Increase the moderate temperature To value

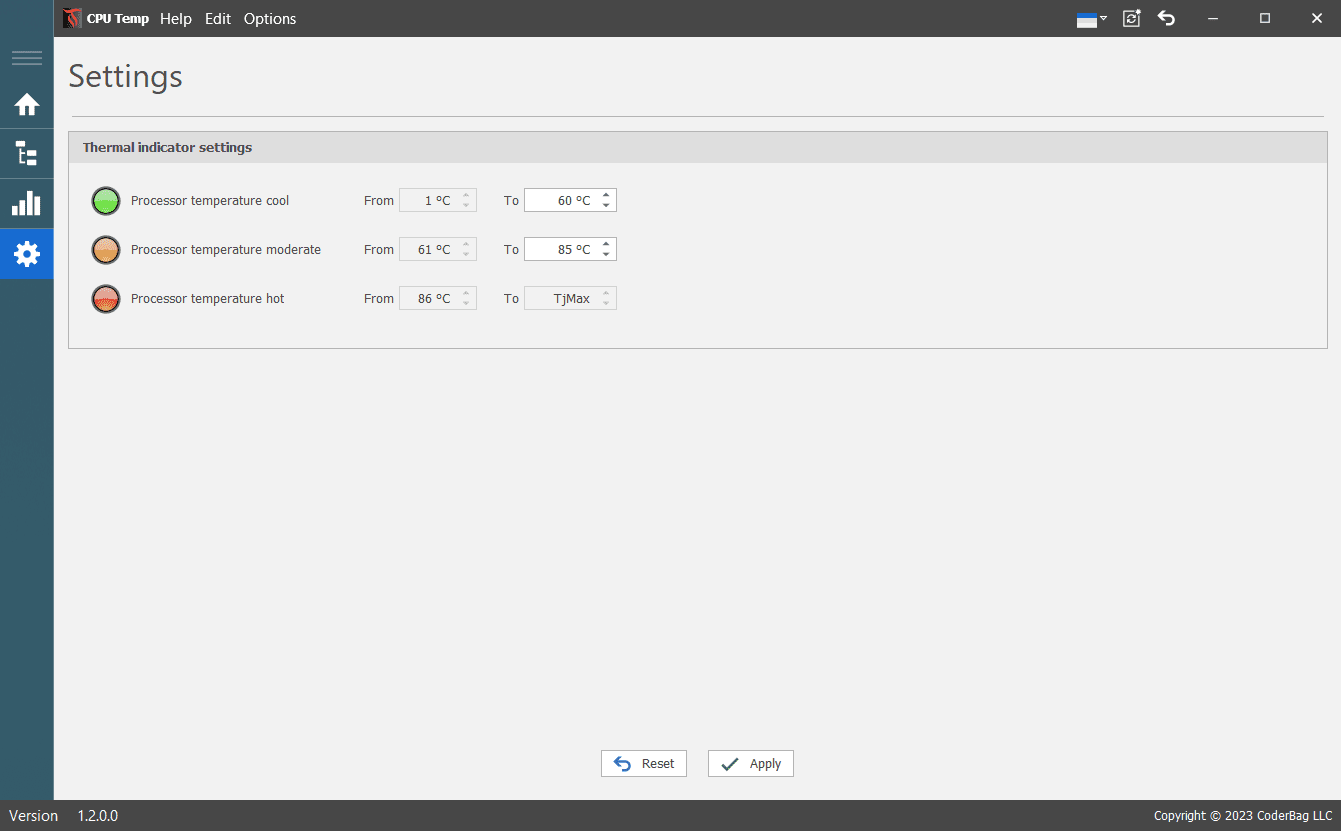[x=606, y=244]
